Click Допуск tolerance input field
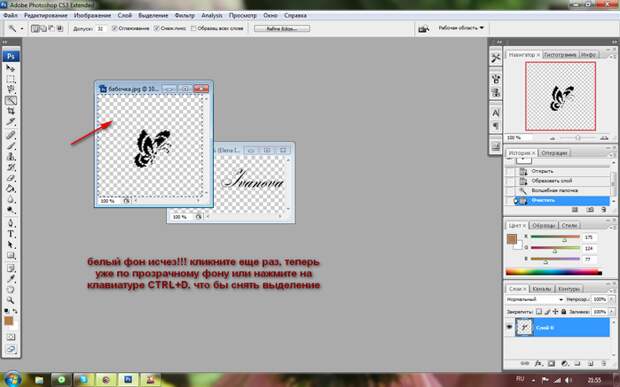Image resolution: width=620 pixels, height=387 pixels. 101,28
